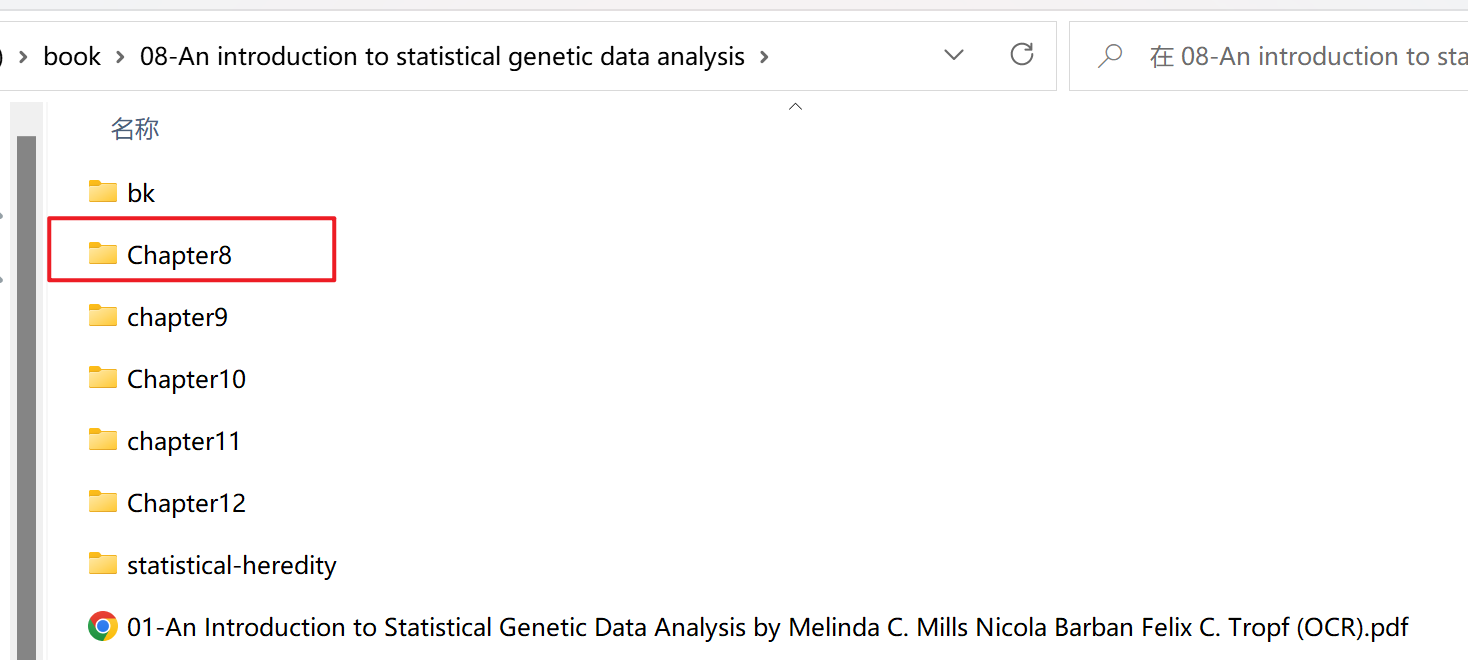The image size is (1468, 660).
Task: Click the sort arrow above the column header
Action: point(796,106)
